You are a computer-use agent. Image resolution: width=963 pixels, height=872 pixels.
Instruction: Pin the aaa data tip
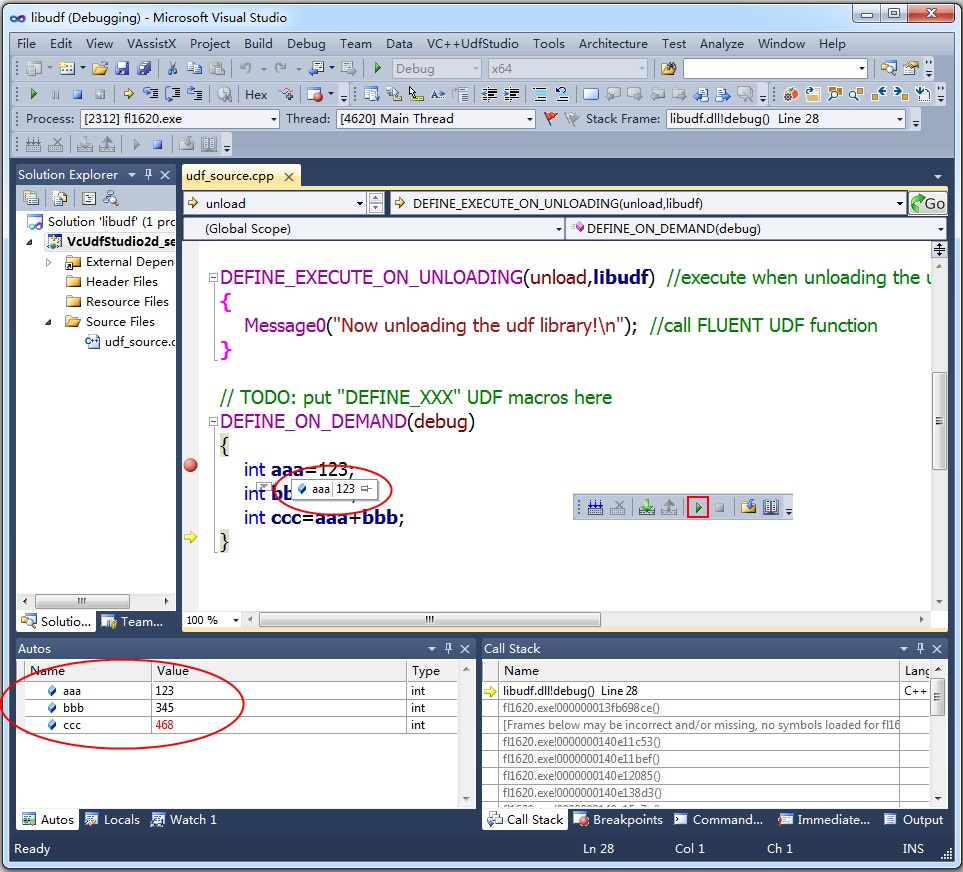(367, 489)
